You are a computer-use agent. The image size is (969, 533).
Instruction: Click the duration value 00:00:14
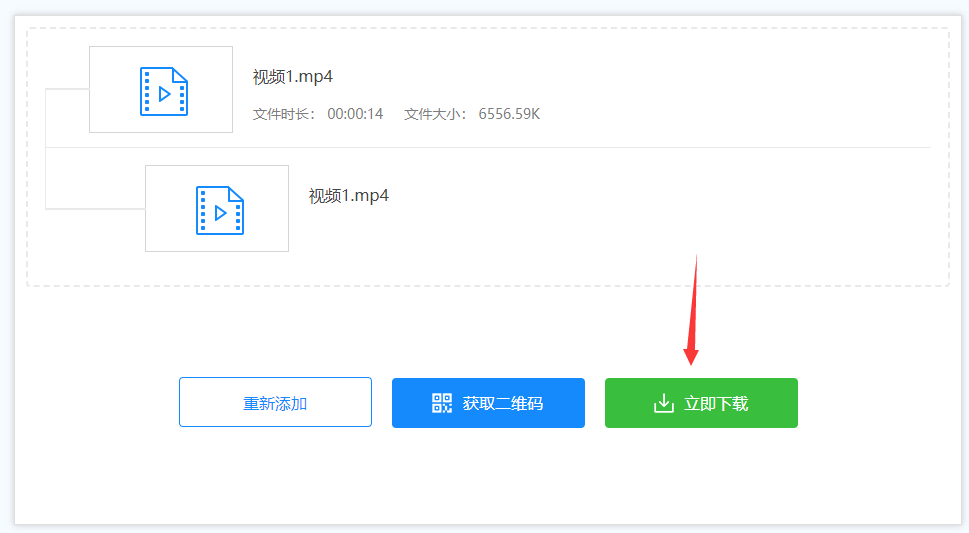coord(355,114)
